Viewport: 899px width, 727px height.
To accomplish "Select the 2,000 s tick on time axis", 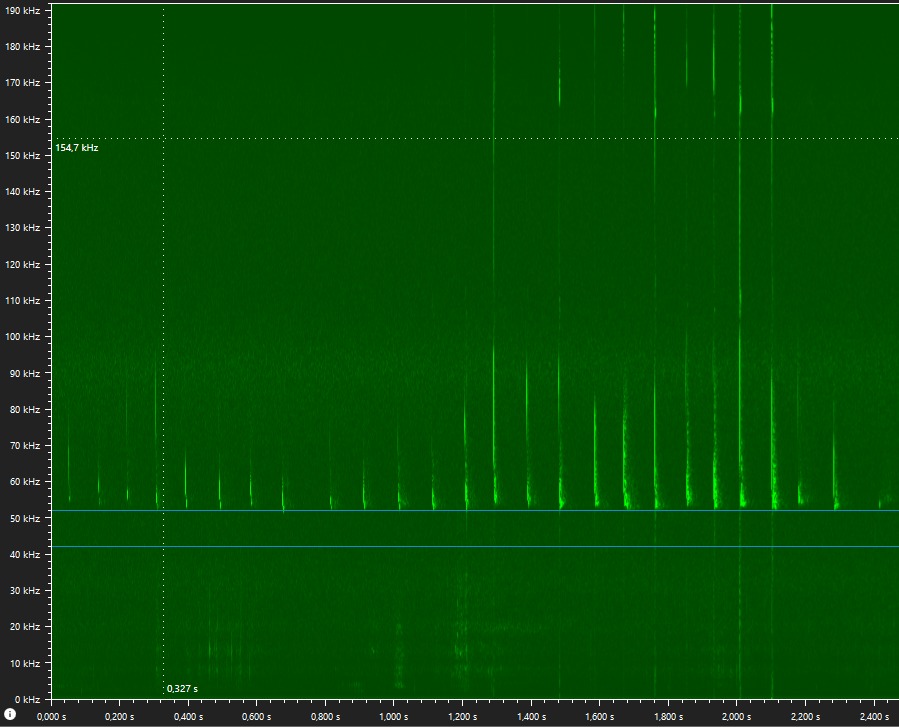I will [x=735, y=704].
